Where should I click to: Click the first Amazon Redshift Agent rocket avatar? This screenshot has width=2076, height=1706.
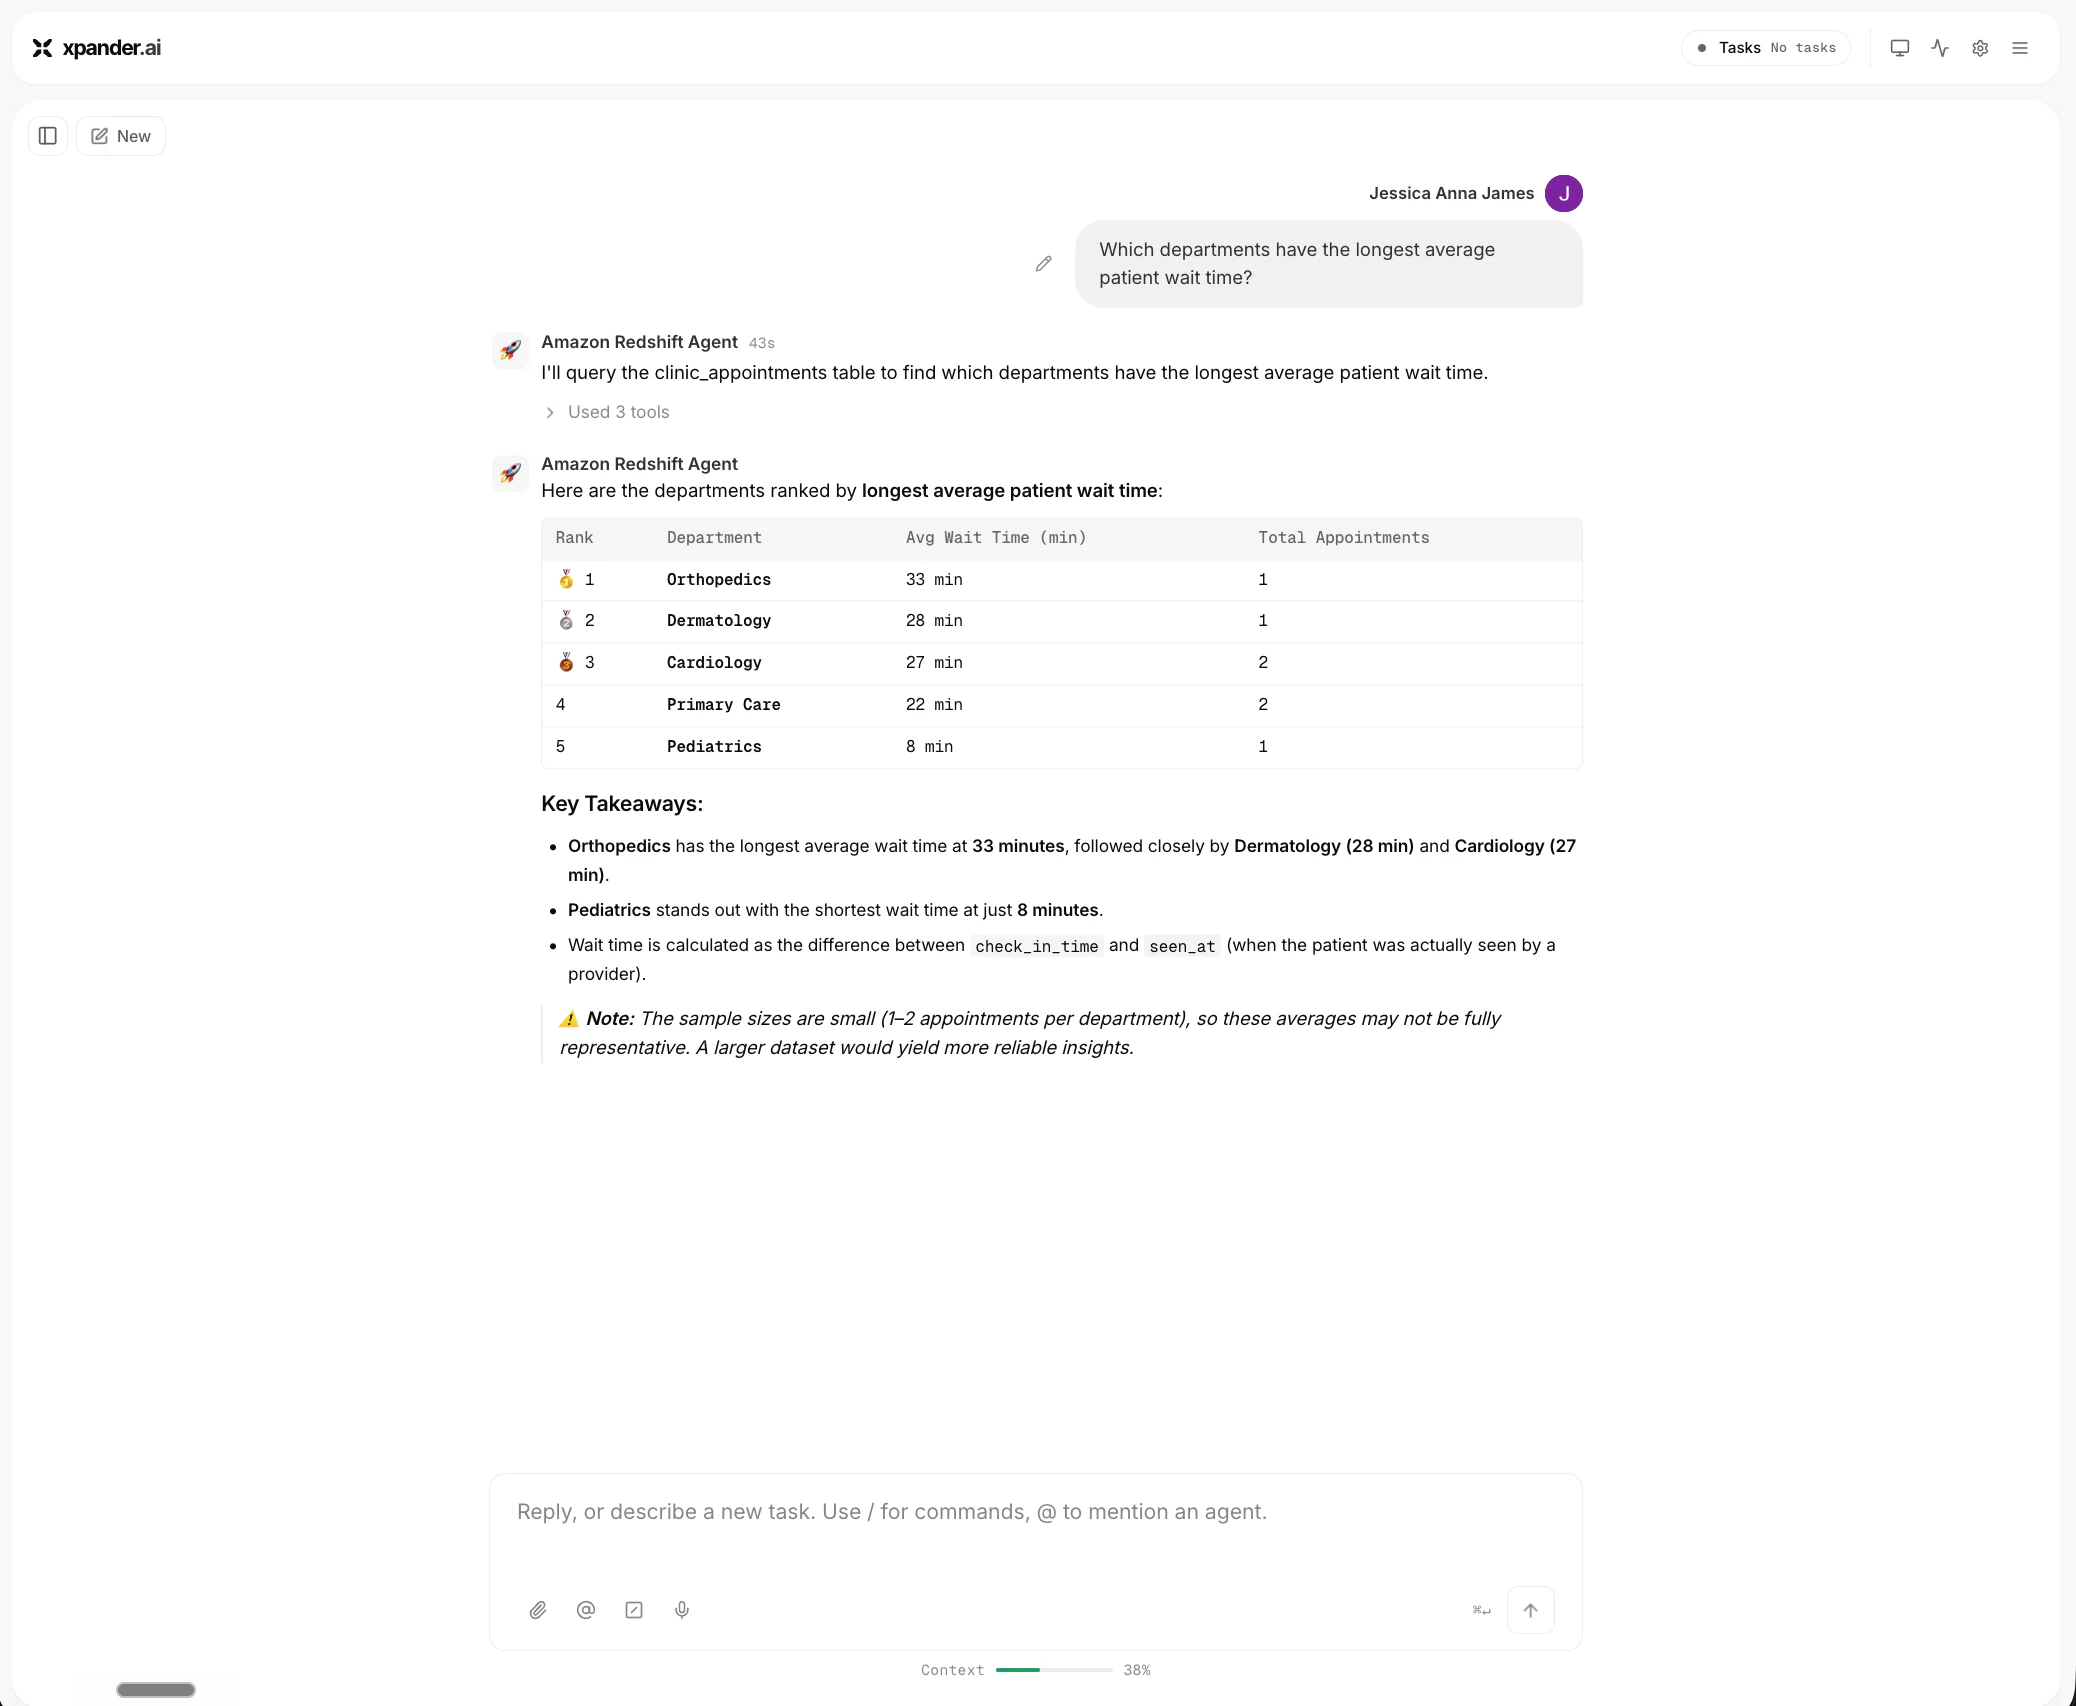click(510, 351)
